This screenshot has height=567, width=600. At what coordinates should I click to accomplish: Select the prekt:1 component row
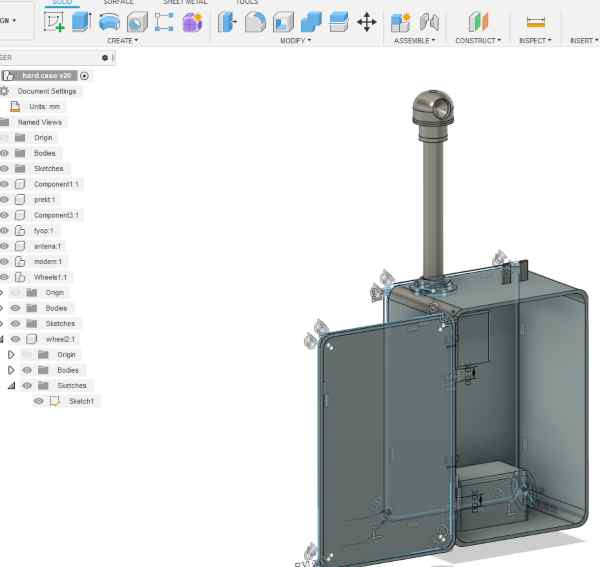[44, 199]
